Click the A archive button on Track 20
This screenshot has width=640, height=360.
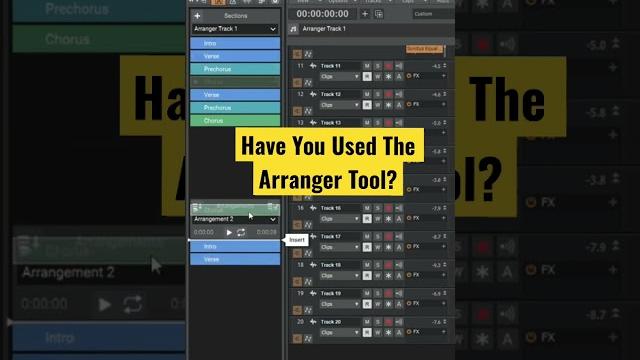399,333
